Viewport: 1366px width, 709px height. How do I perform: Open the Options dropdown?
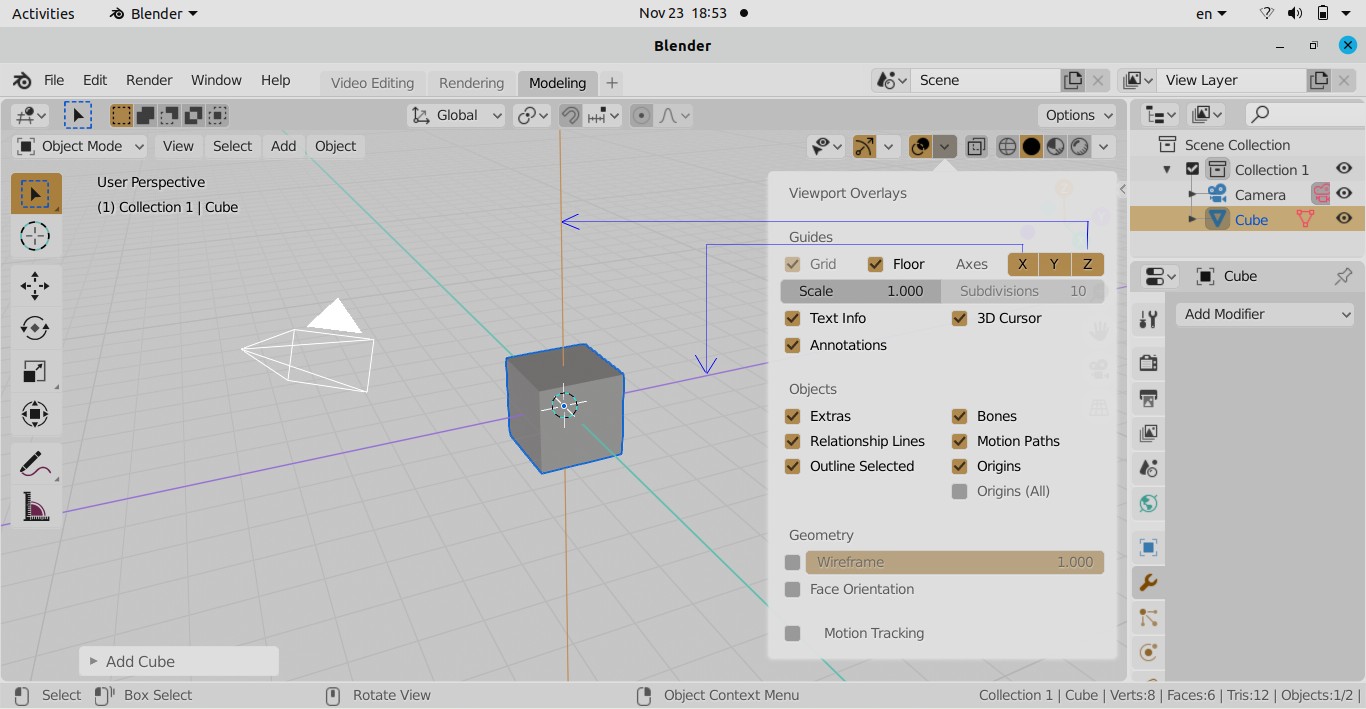tap(1078, 116)
